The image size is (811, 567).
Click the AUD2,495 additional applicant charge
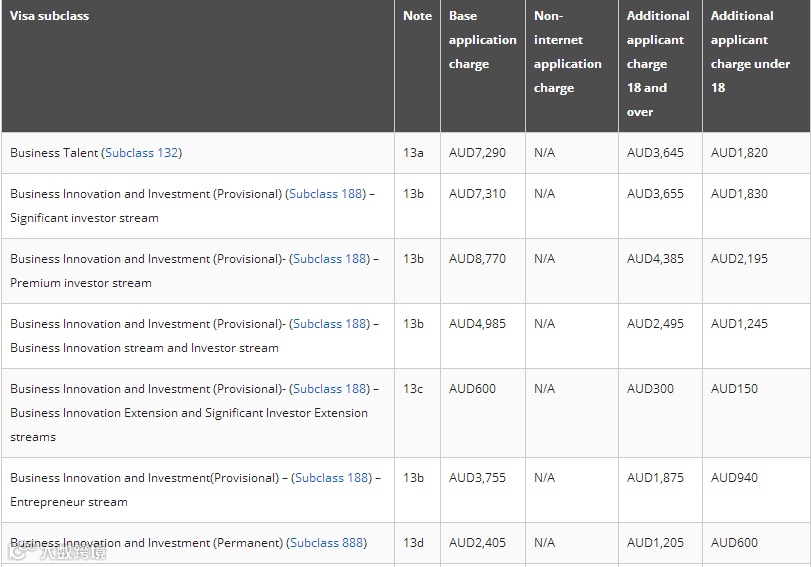point(655,324)
